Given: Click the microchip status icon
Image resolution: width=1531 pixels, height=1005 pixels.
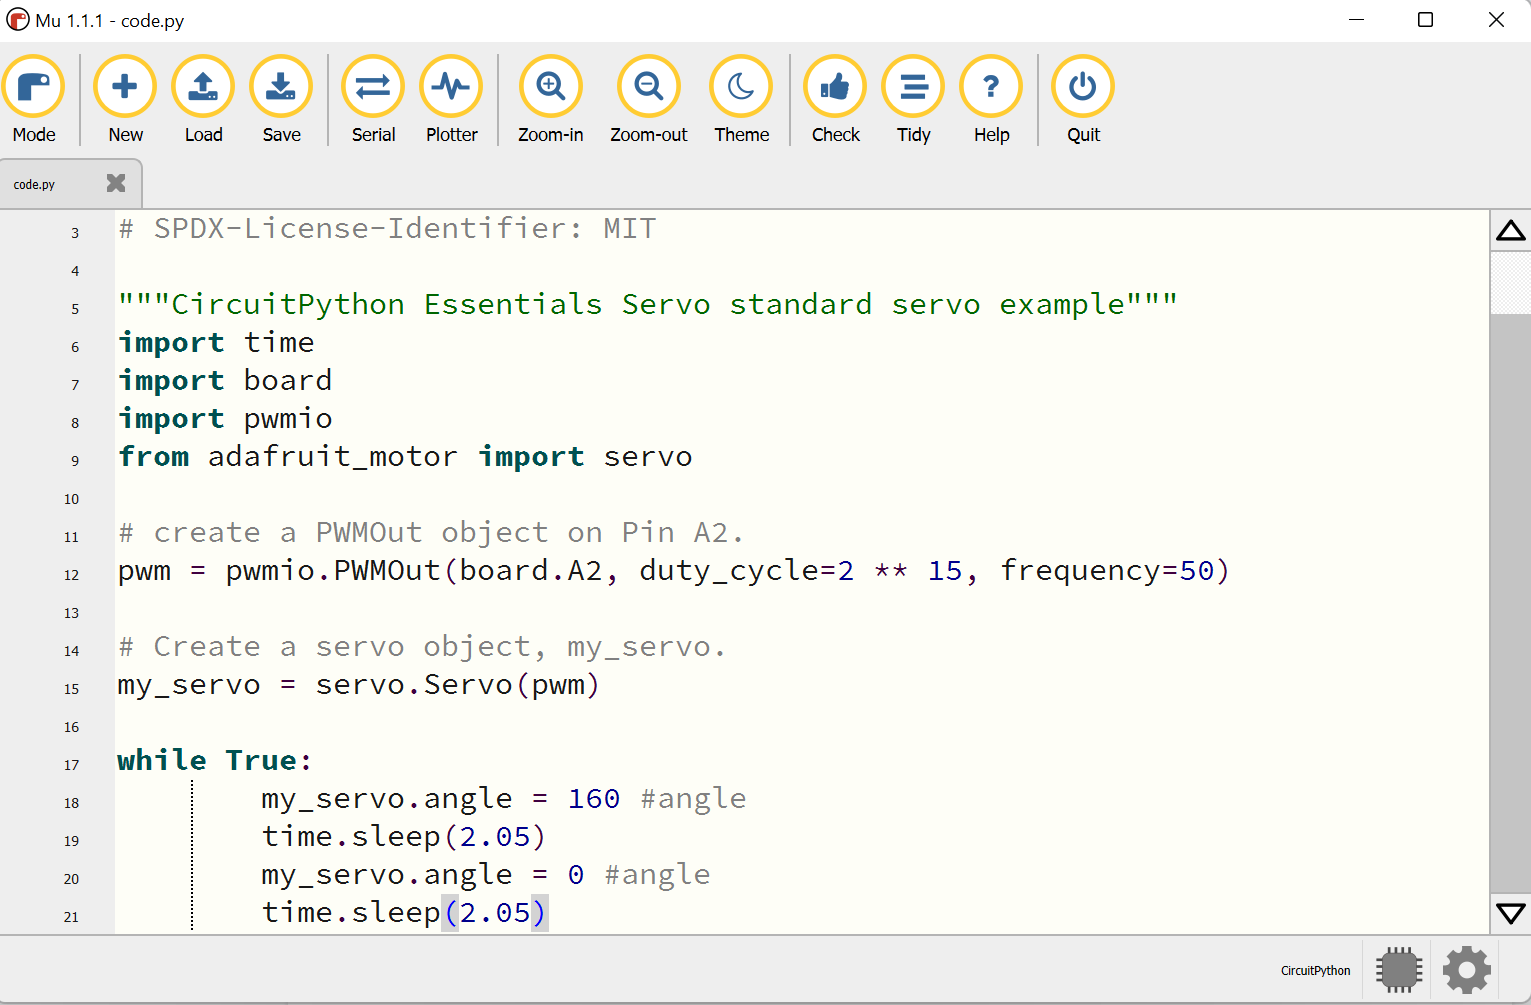Looking at the screenshot, I should pyautogui.click(x=1398, y=969).
